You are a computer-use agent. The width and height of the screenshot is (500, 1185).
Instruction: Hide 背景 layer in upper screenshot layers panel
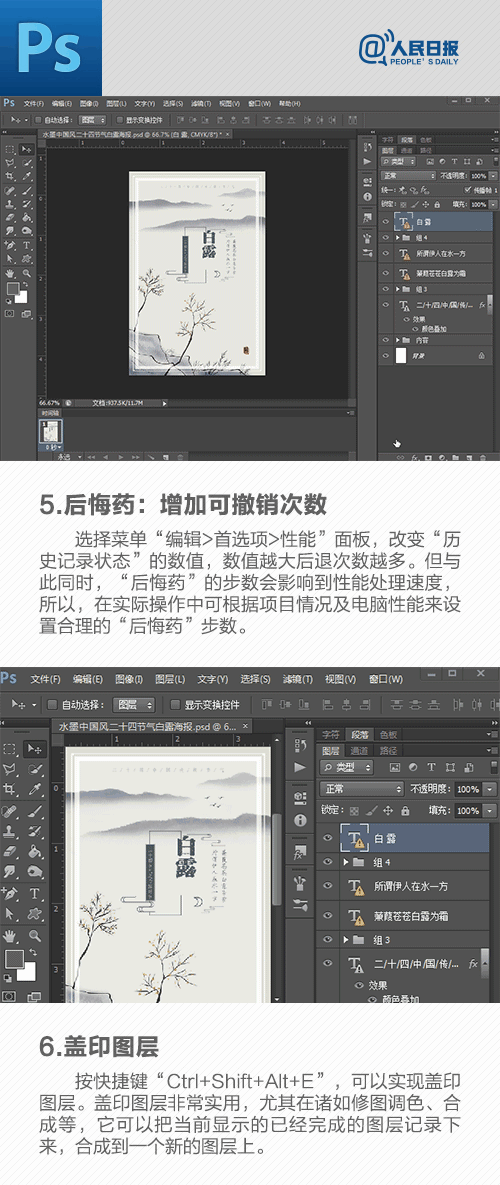coord(385,354)
